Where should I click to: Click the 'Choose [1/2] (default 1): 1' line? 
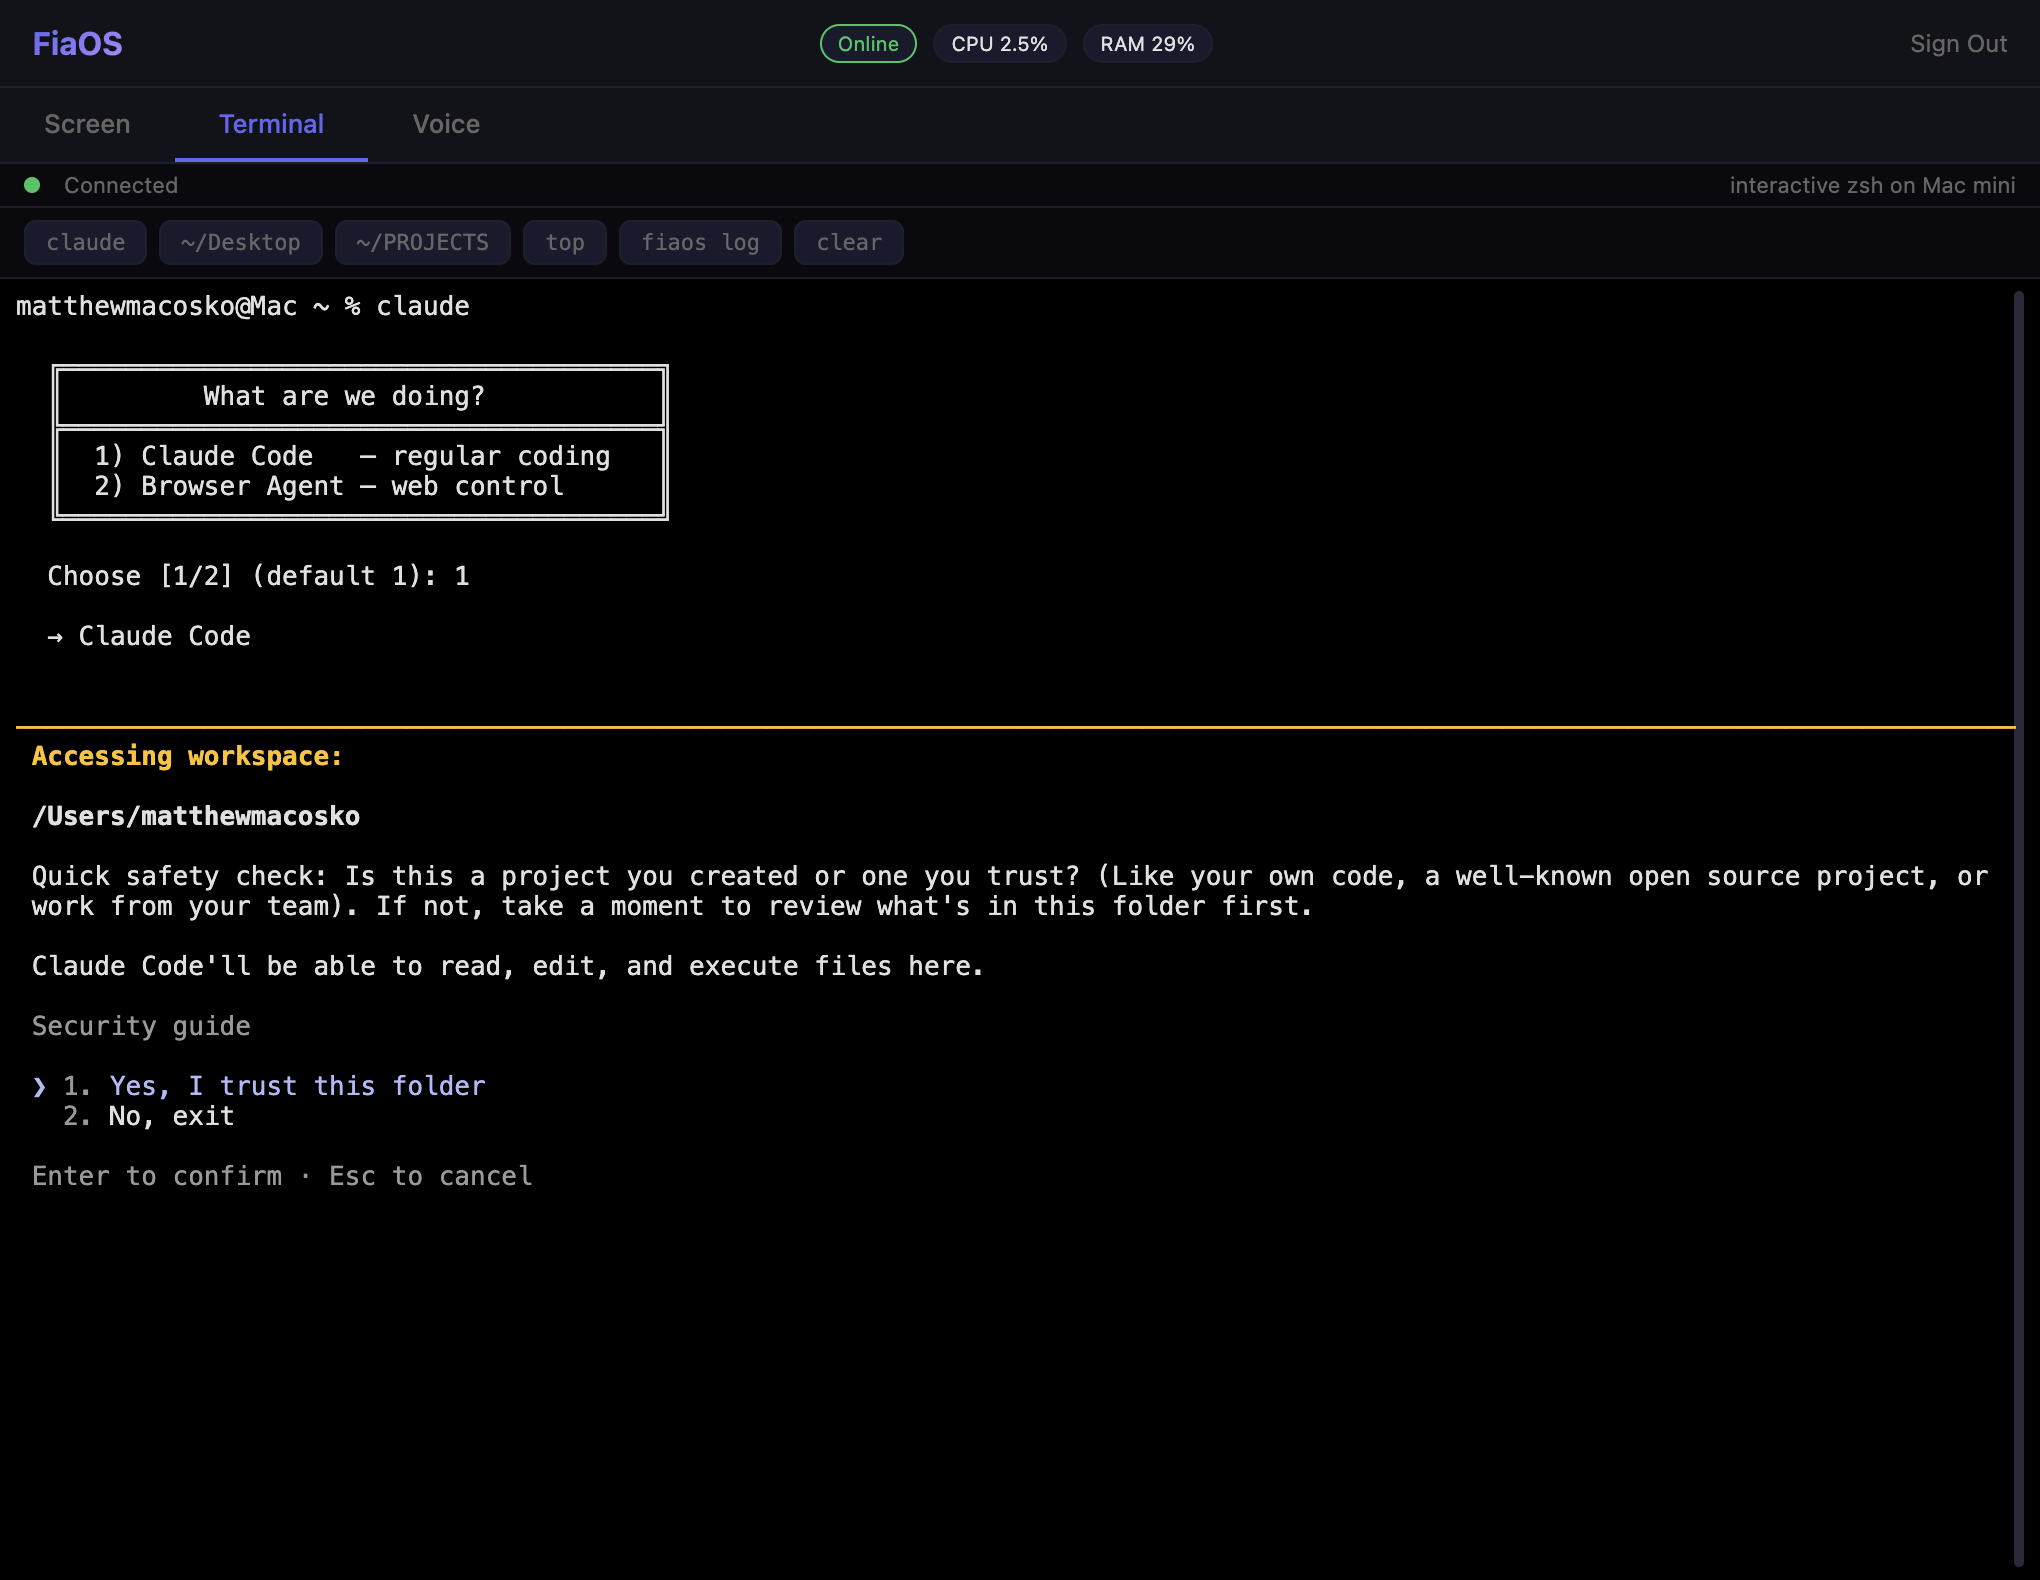[x=259, y=576]
